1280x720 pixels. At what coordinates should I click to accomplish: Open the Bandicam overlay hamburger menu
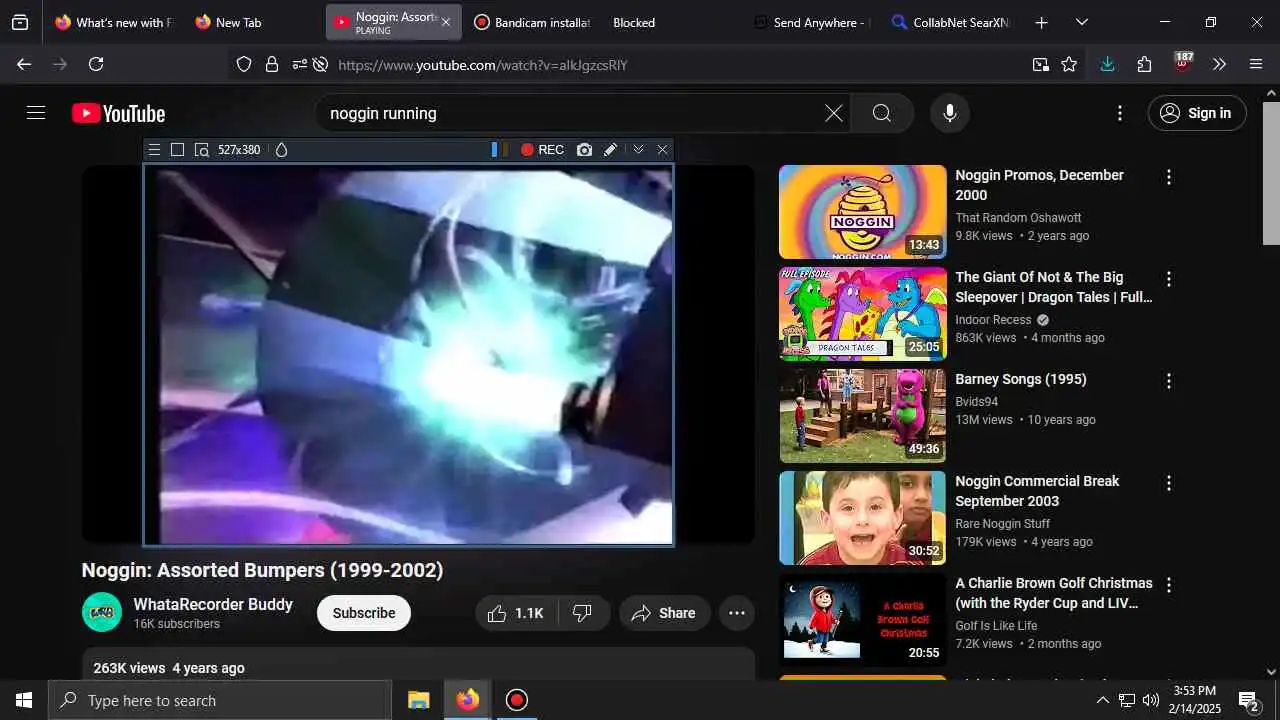[154, 150]
